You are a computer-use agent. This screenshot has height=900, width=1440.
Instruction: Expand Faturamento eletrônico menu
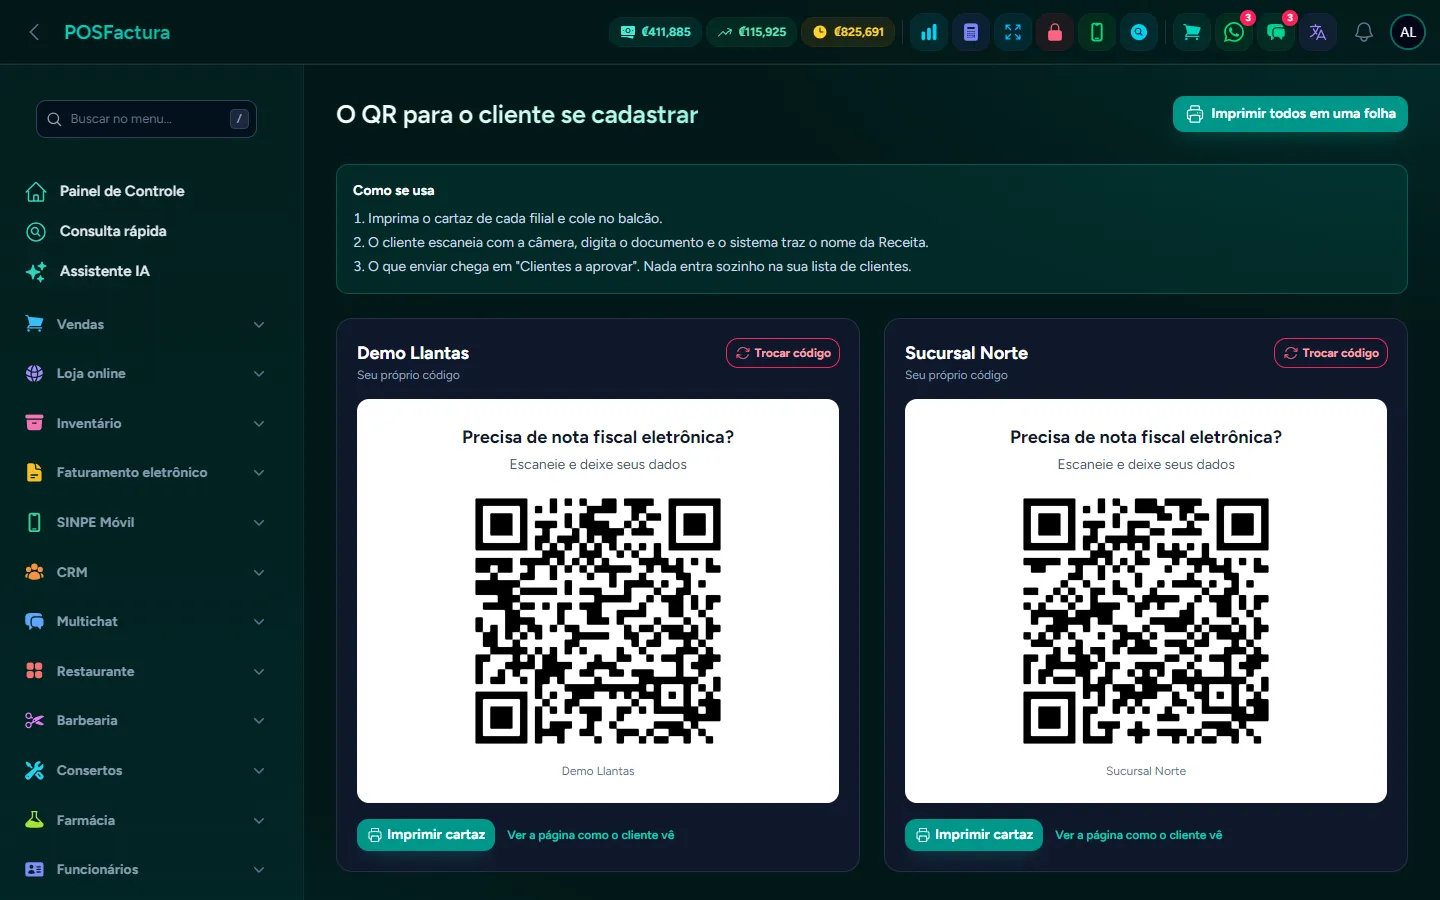tap(146, 473)
